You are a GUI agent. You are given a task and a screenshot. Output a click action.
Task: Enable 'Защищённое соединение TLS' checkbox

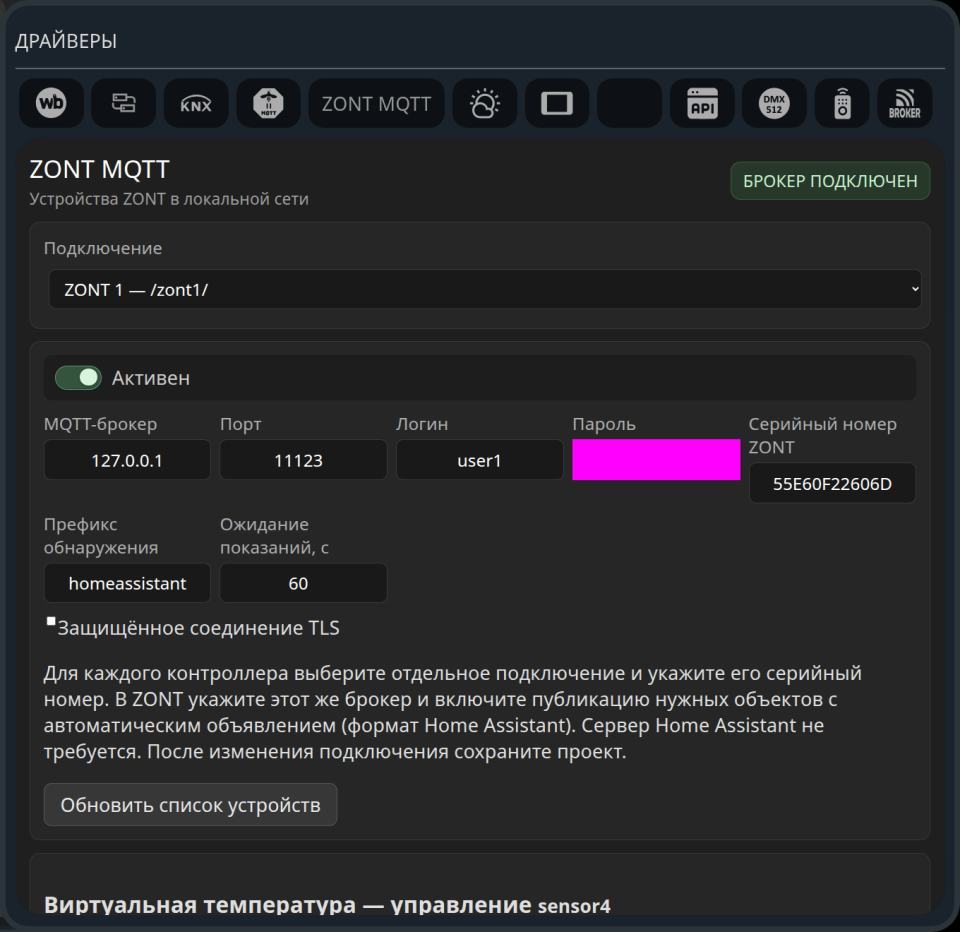click(51, 622)
